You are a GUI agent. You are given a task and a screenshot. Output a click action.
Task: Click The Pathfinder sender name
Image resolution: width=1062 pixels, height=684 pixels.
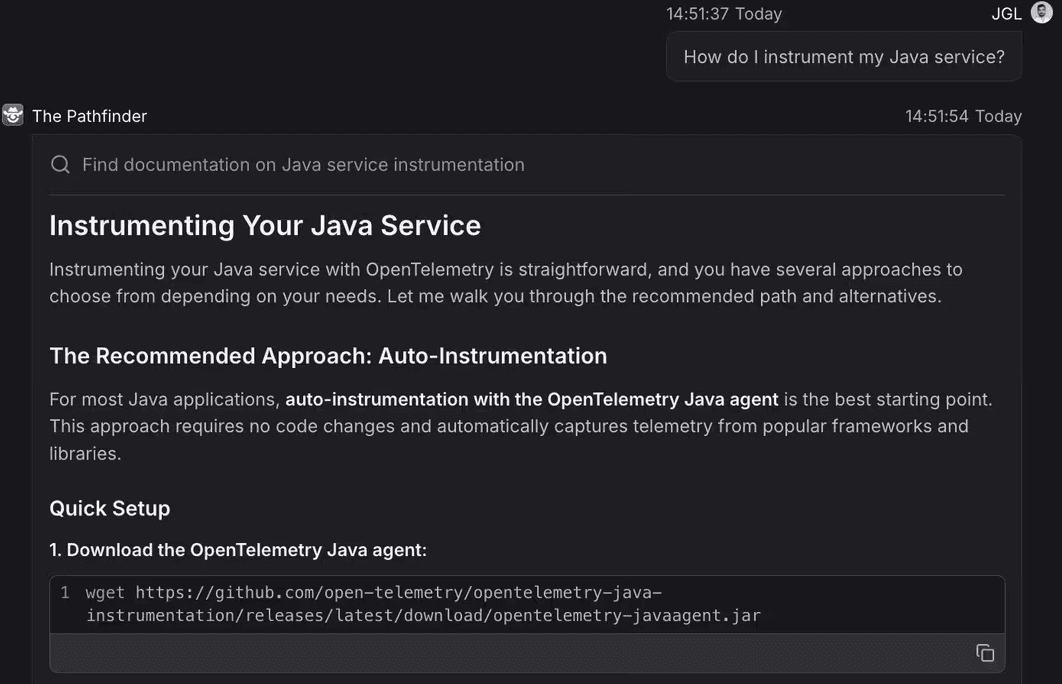click(89, 116)
